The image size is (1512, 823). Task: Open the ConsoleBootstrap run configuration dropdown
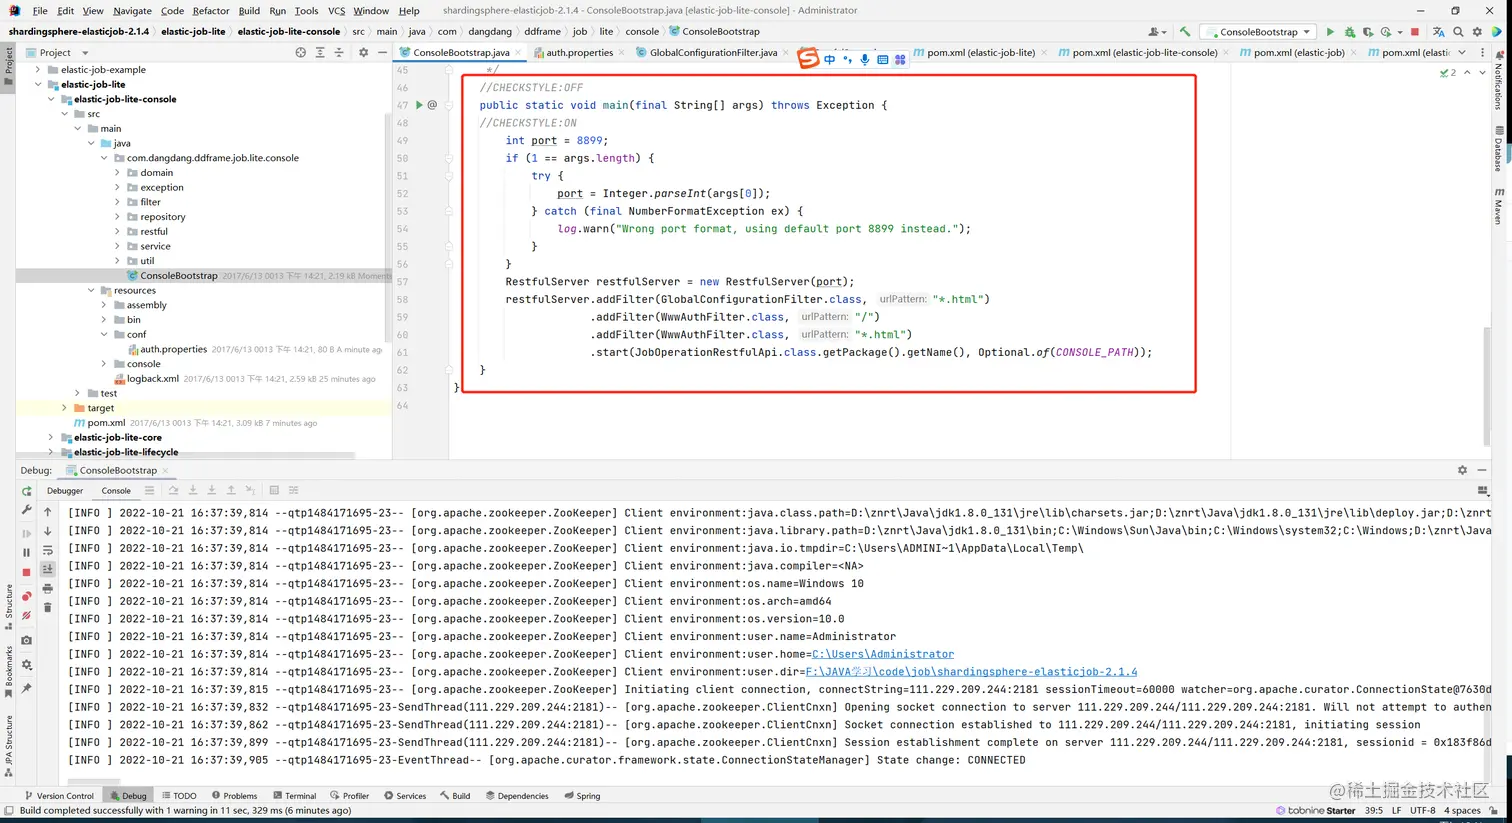click(x=1257, y=32)
